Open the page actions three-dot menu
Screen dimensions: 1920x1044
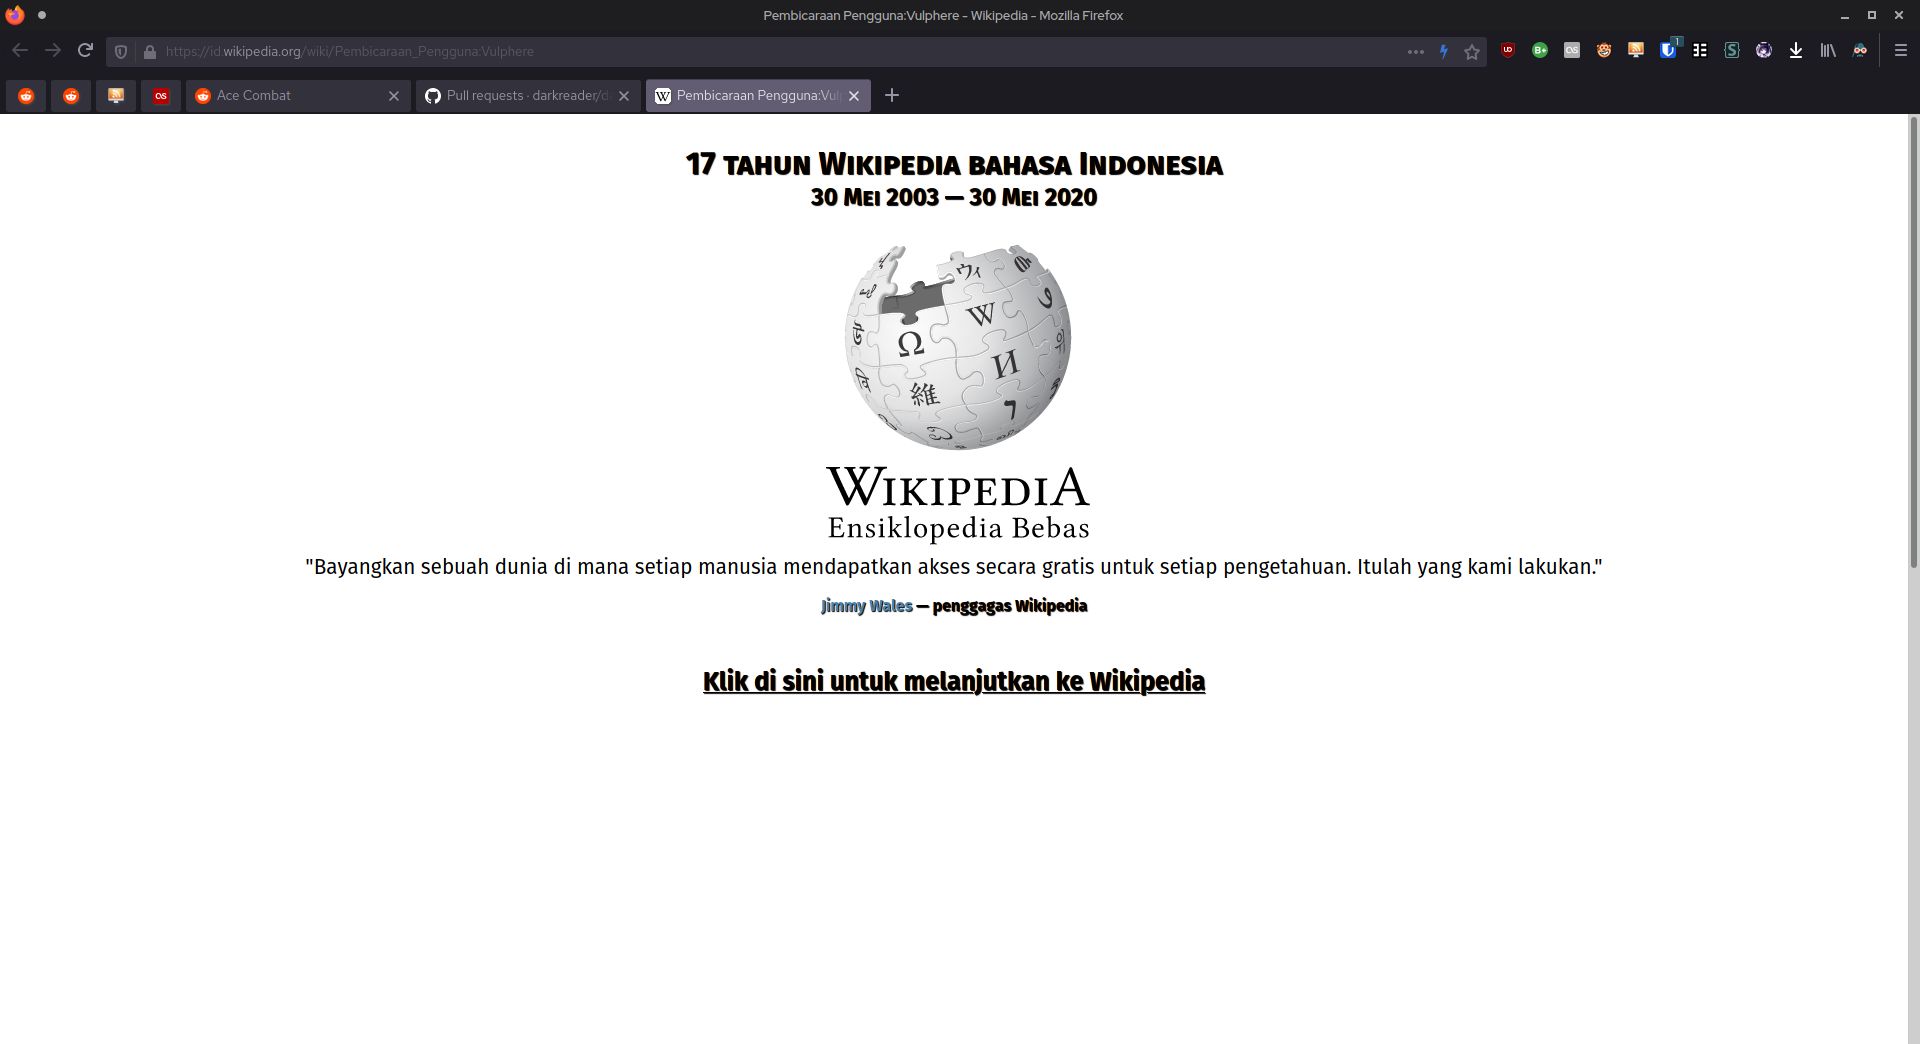(1415, 52)
